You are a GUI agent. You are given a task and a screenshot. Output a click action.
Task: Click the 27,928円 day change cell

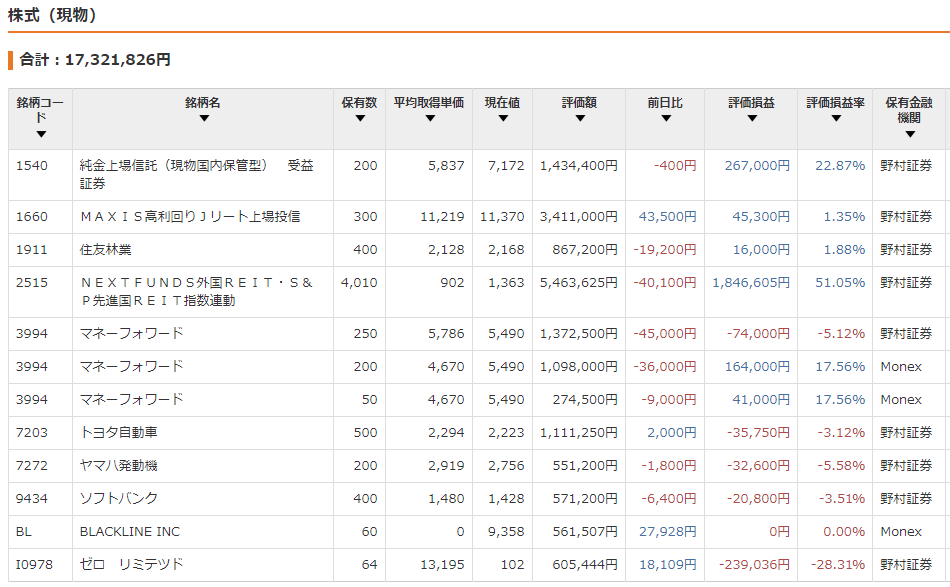coord(668,531)
